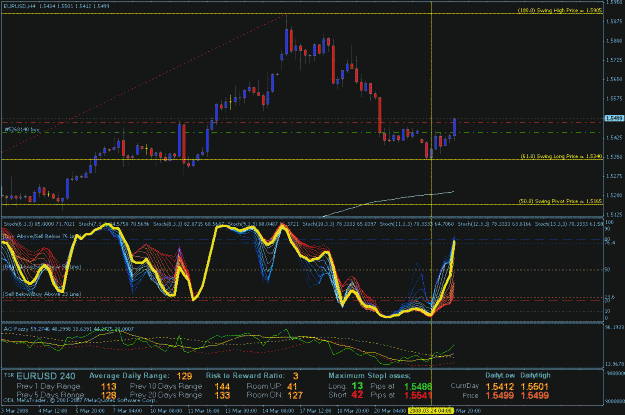Screen dimensions: 625x415
Task: Click Prev 20 Days Range value 133
Action: [x=222, y=395]
